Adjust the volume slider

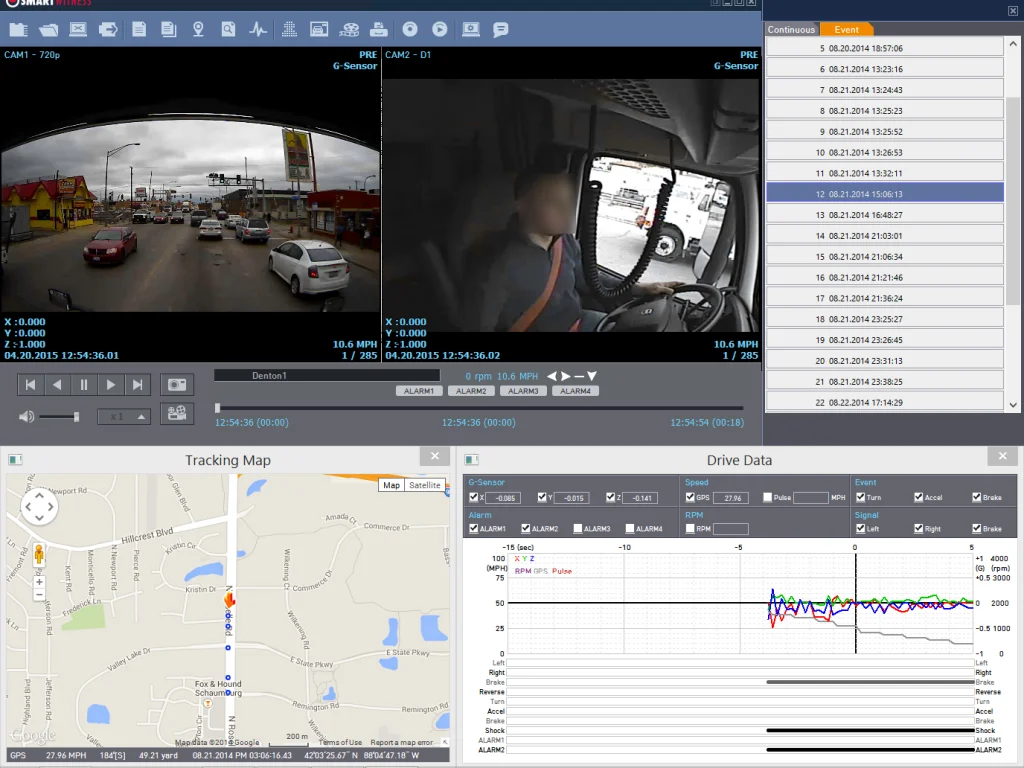tap(75, 417)
